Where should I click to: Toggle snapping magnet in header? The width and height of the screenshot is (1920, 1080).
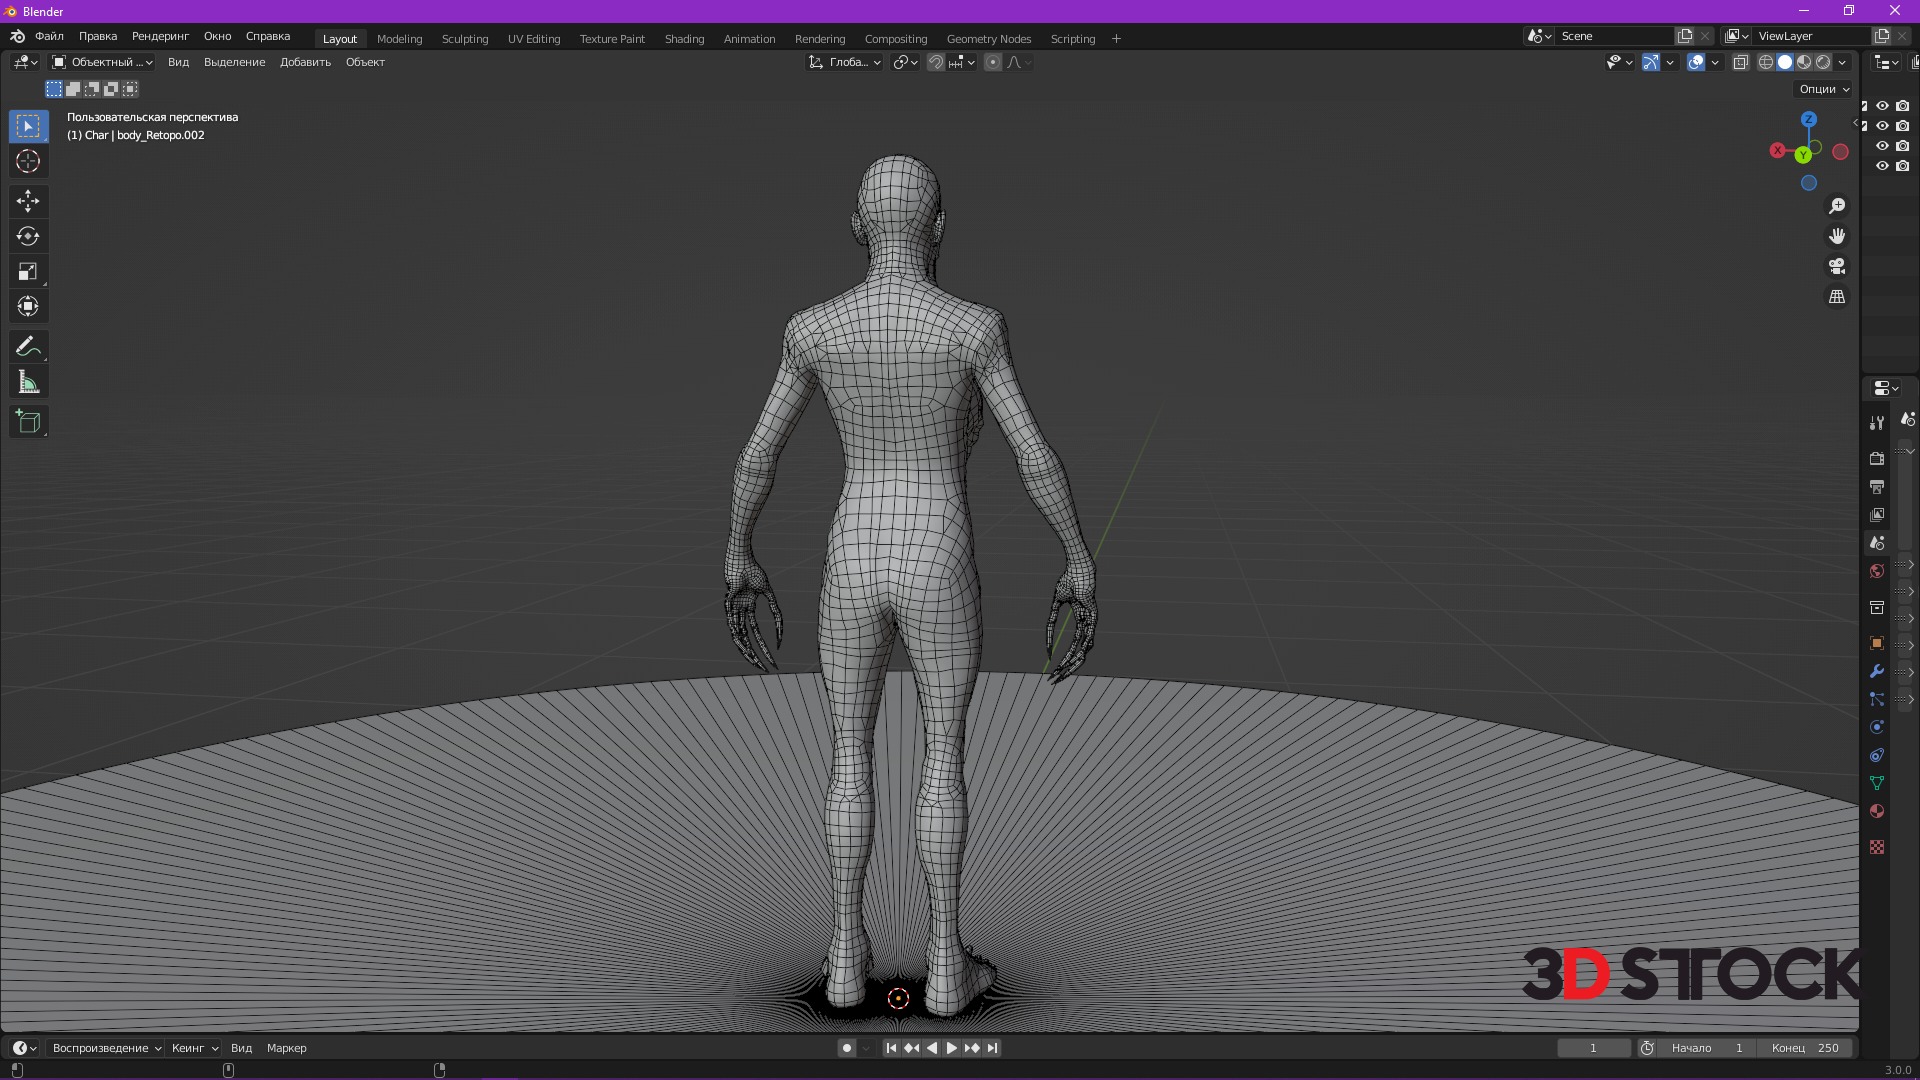point(935,62)
